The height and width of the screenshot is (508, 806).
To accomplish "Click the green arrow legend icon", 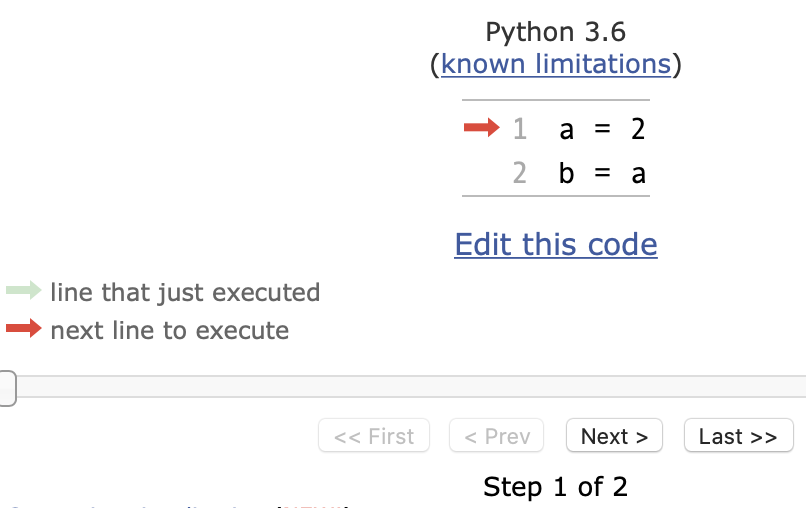I will point(24,290).
